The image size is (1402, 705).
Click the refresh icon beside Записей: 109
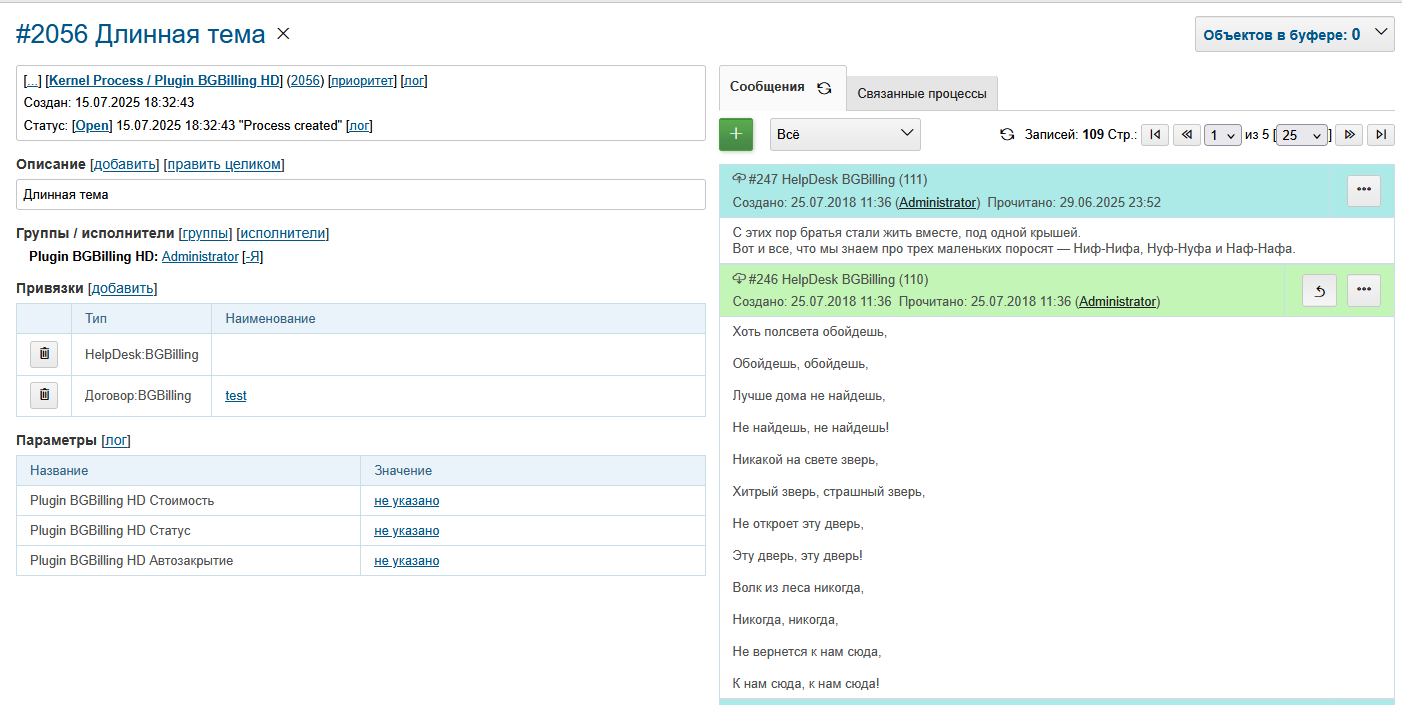(x=1007, y=133)
